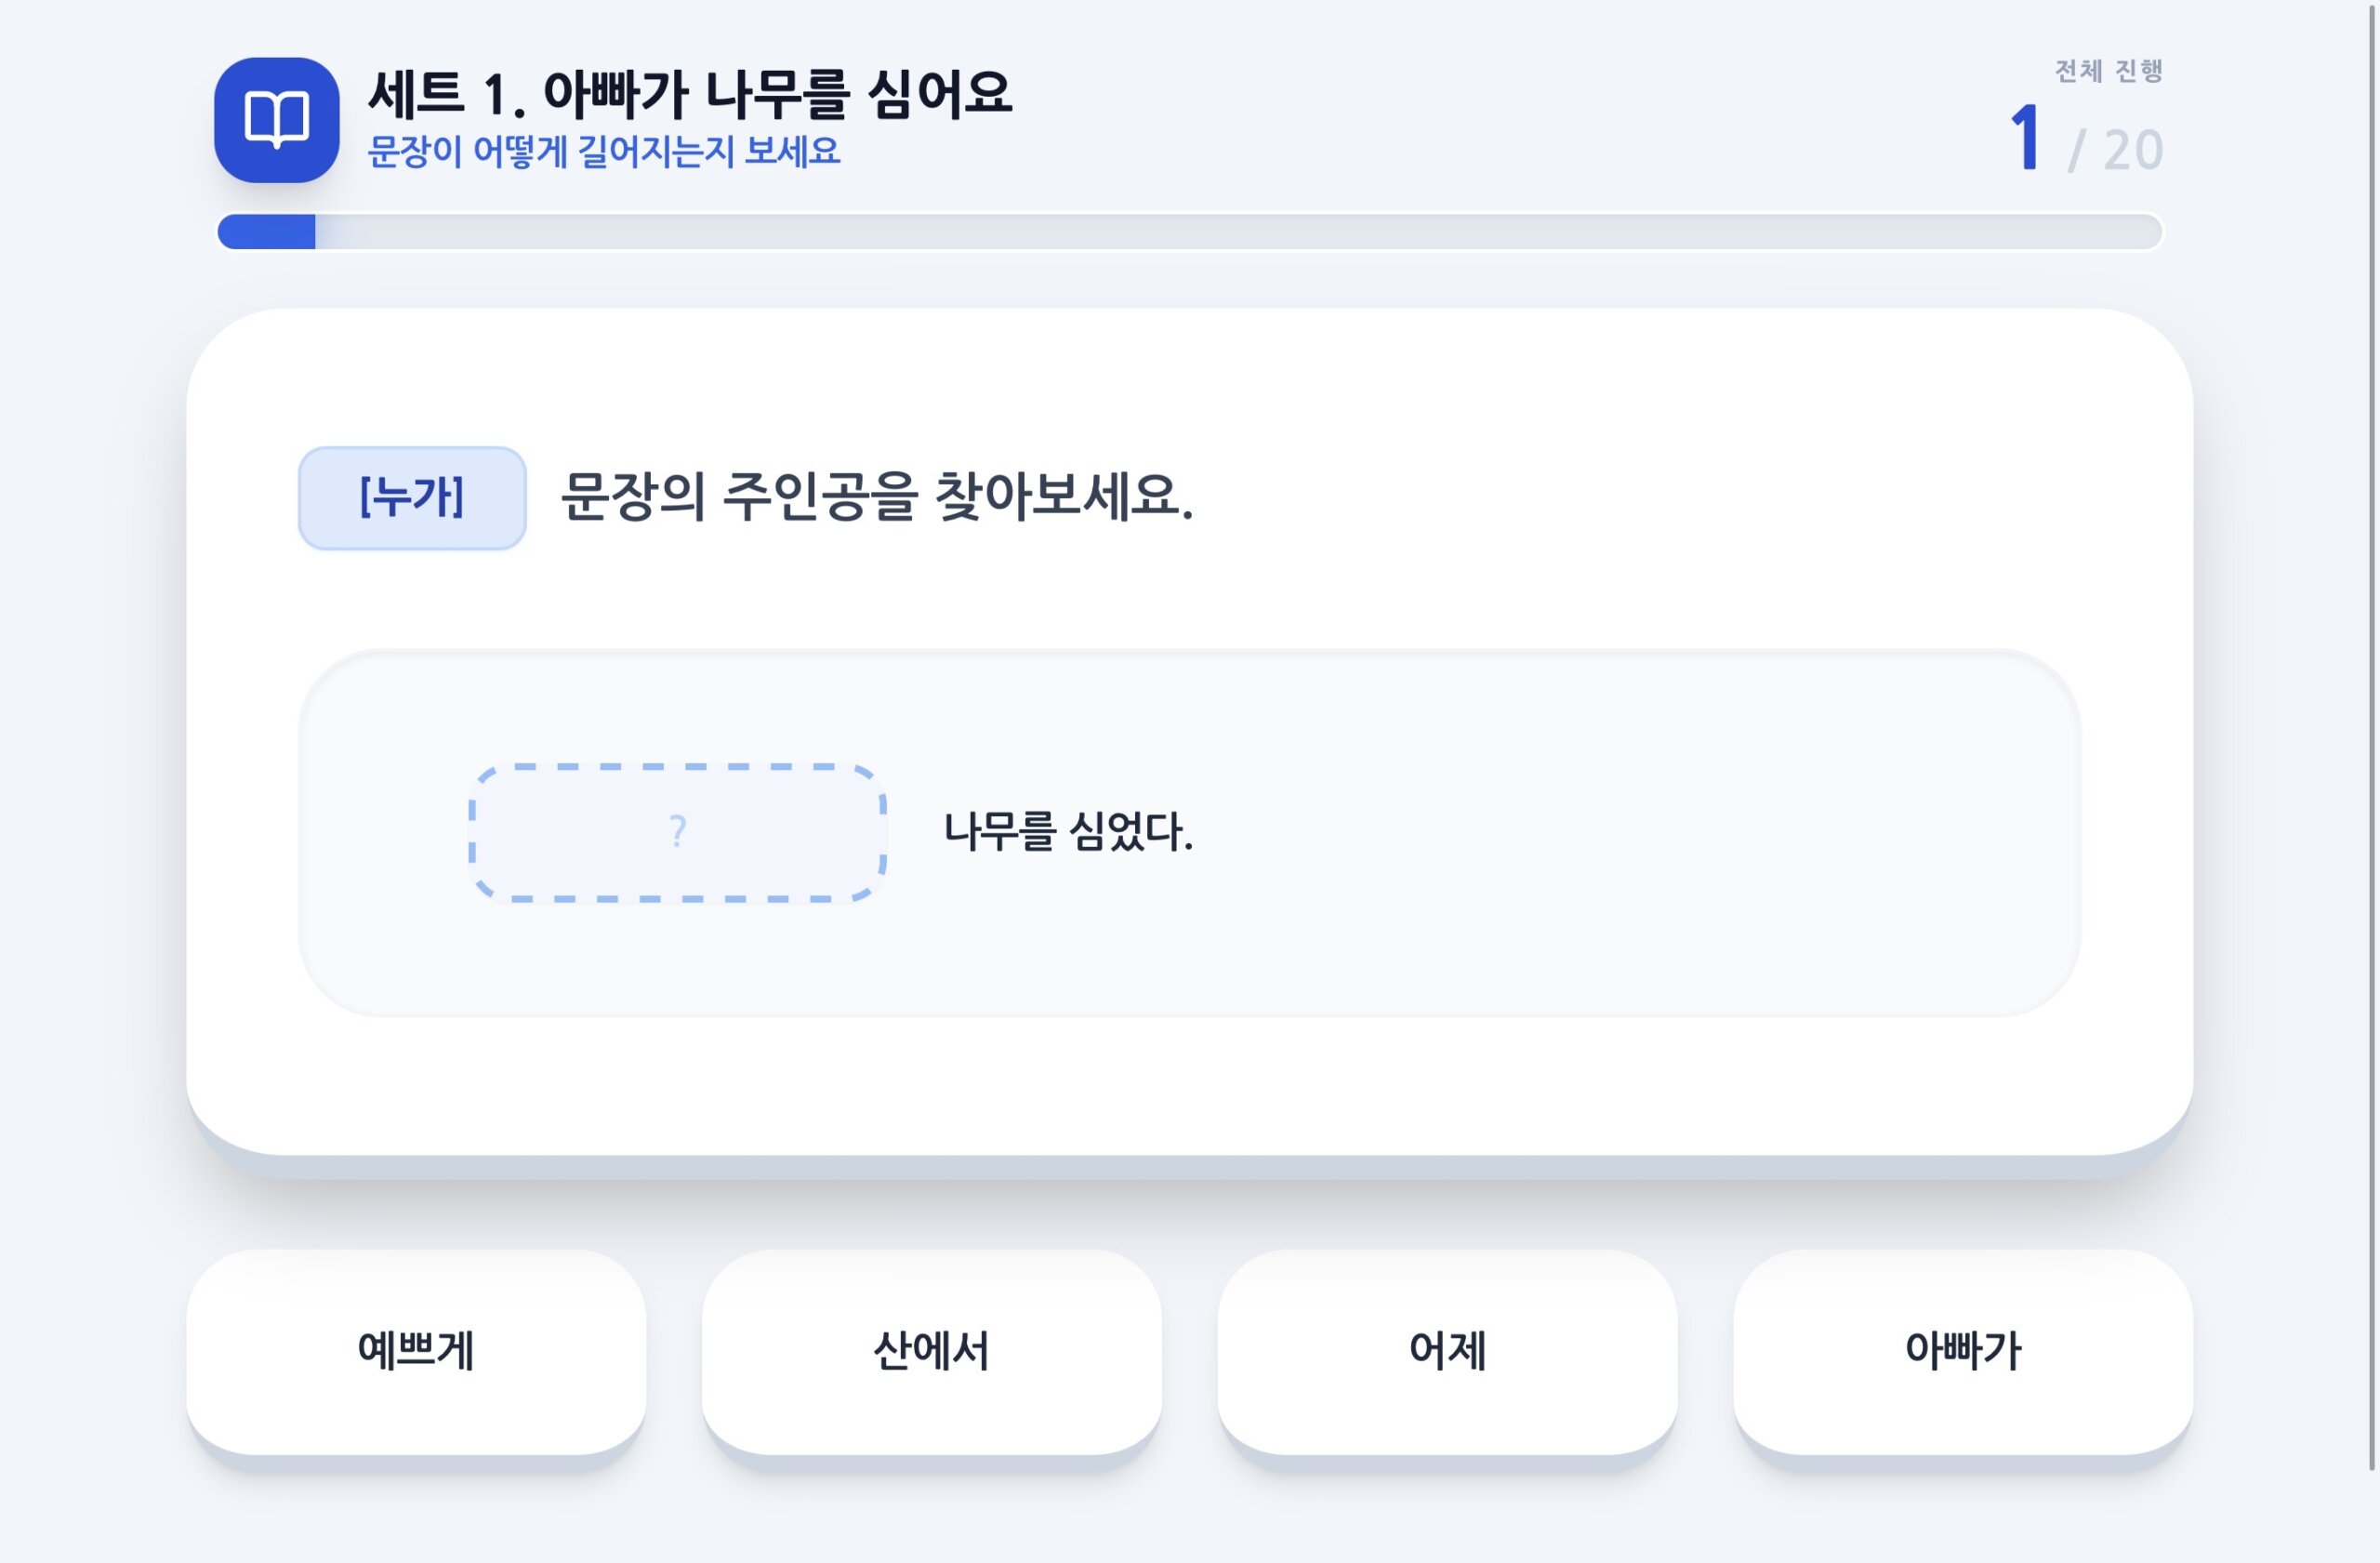Select the answer 예쁘게
This screenshot has width=2380, height=1563.
[x=417, y=1352]
